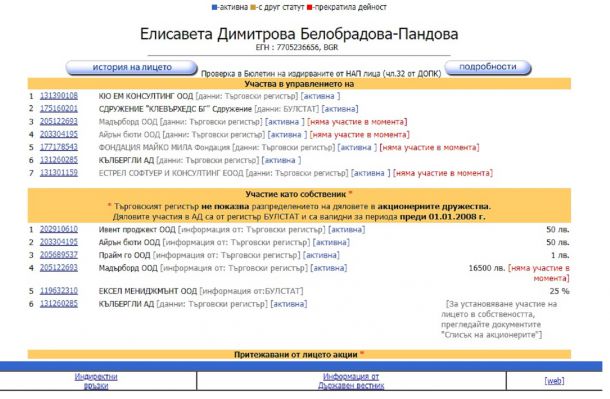
Task: Open company ID 131390108 link
Action: click(59, 96)
